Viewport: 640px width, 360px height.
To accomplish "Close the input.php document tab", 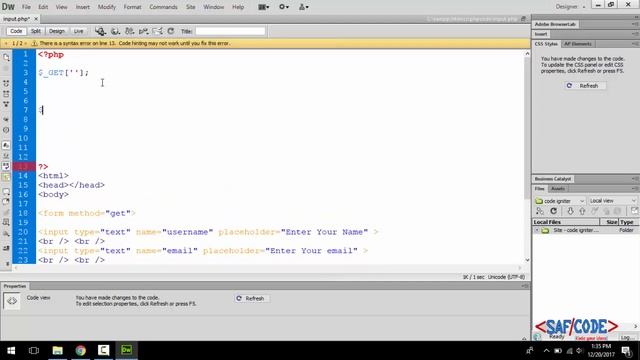I will click(36, 19).
